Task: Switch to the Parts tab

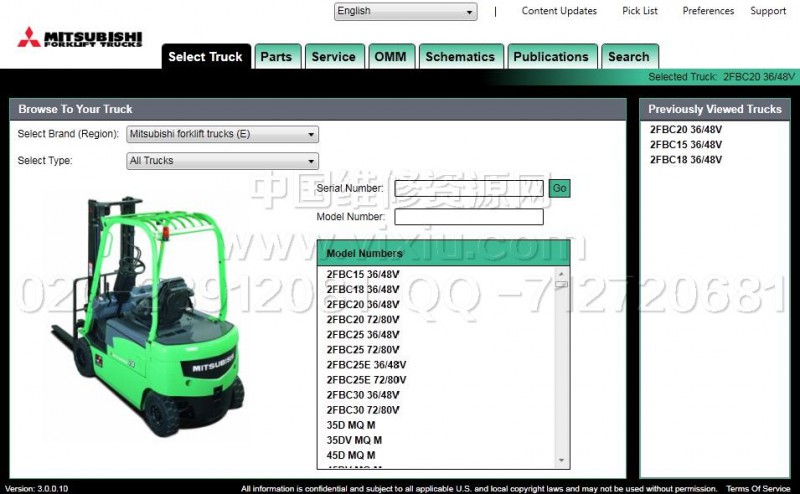Action: coord(277,57)
